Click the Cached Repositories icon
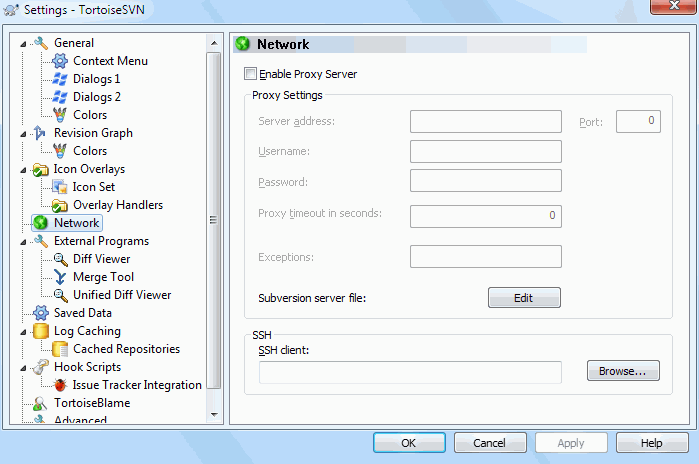This screenshot has width=699, height=464. [x=60, y=349]
